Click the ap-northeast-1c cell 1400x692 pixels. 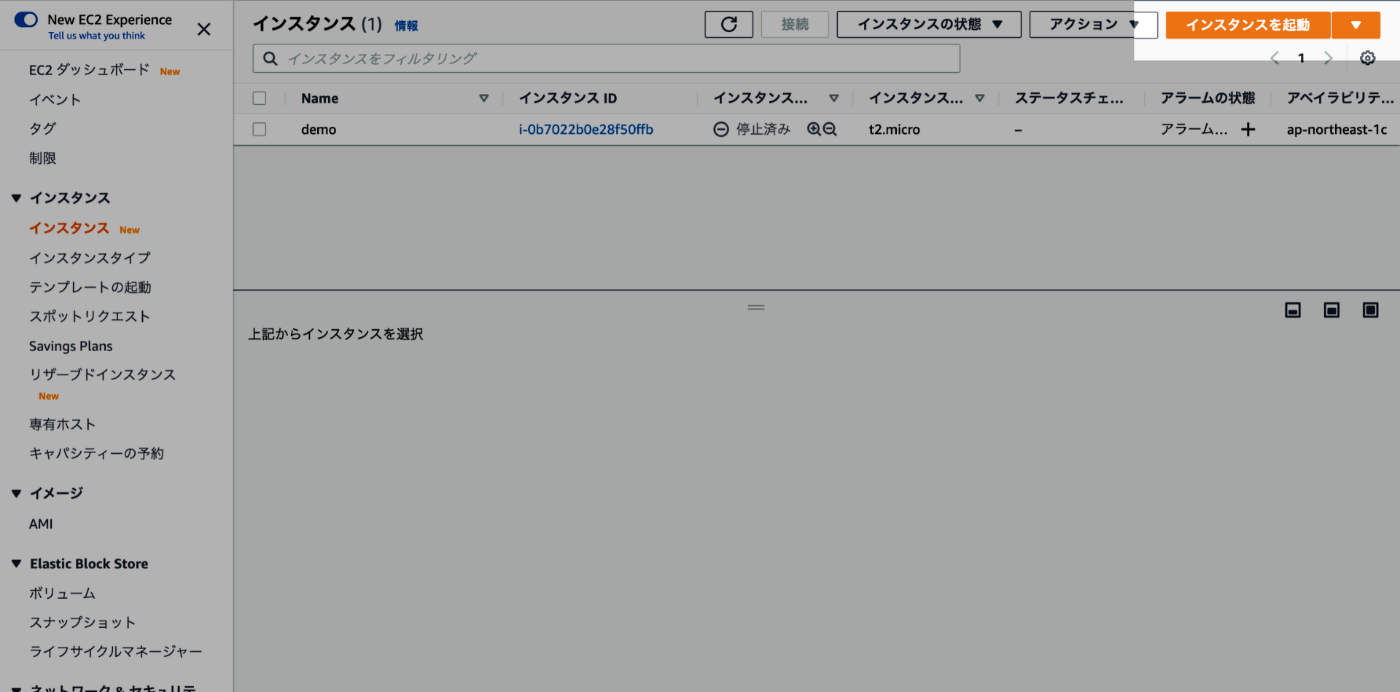tap(1337, 129)
